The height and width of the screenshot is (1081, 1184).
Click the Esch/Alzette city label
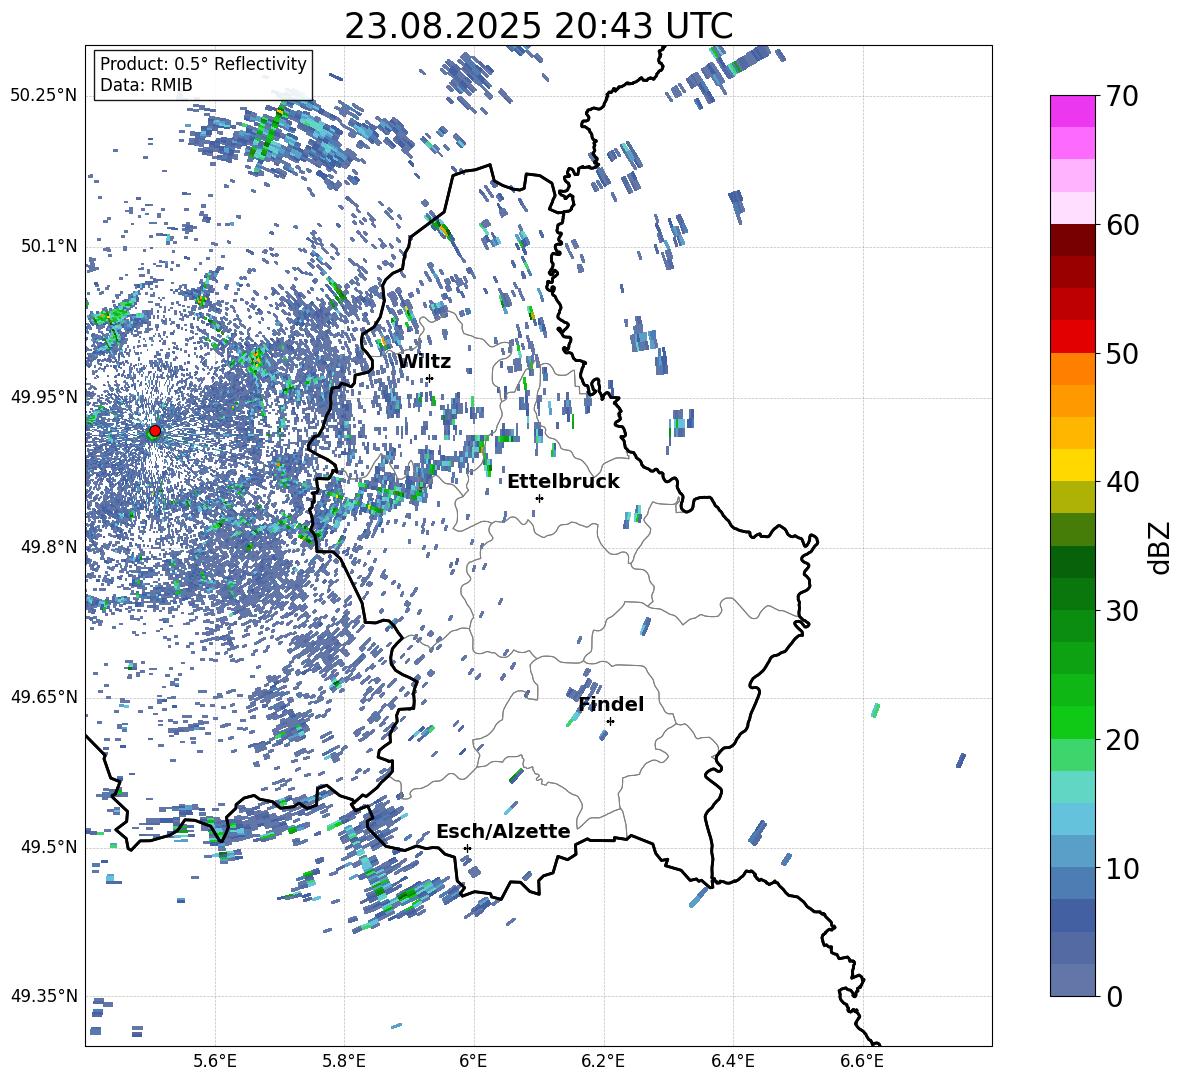[503, 832]
